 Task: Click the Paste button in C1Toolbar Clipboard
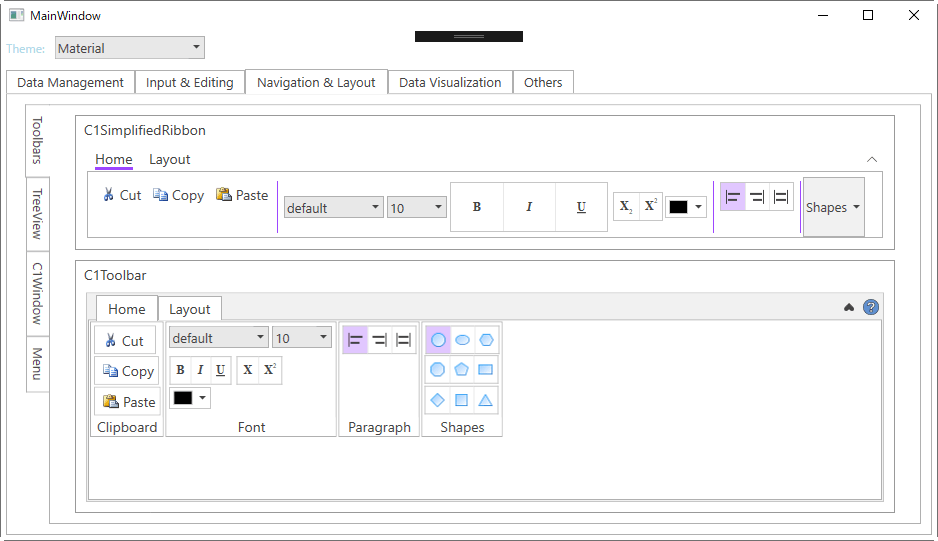click(x=128, y=402)
